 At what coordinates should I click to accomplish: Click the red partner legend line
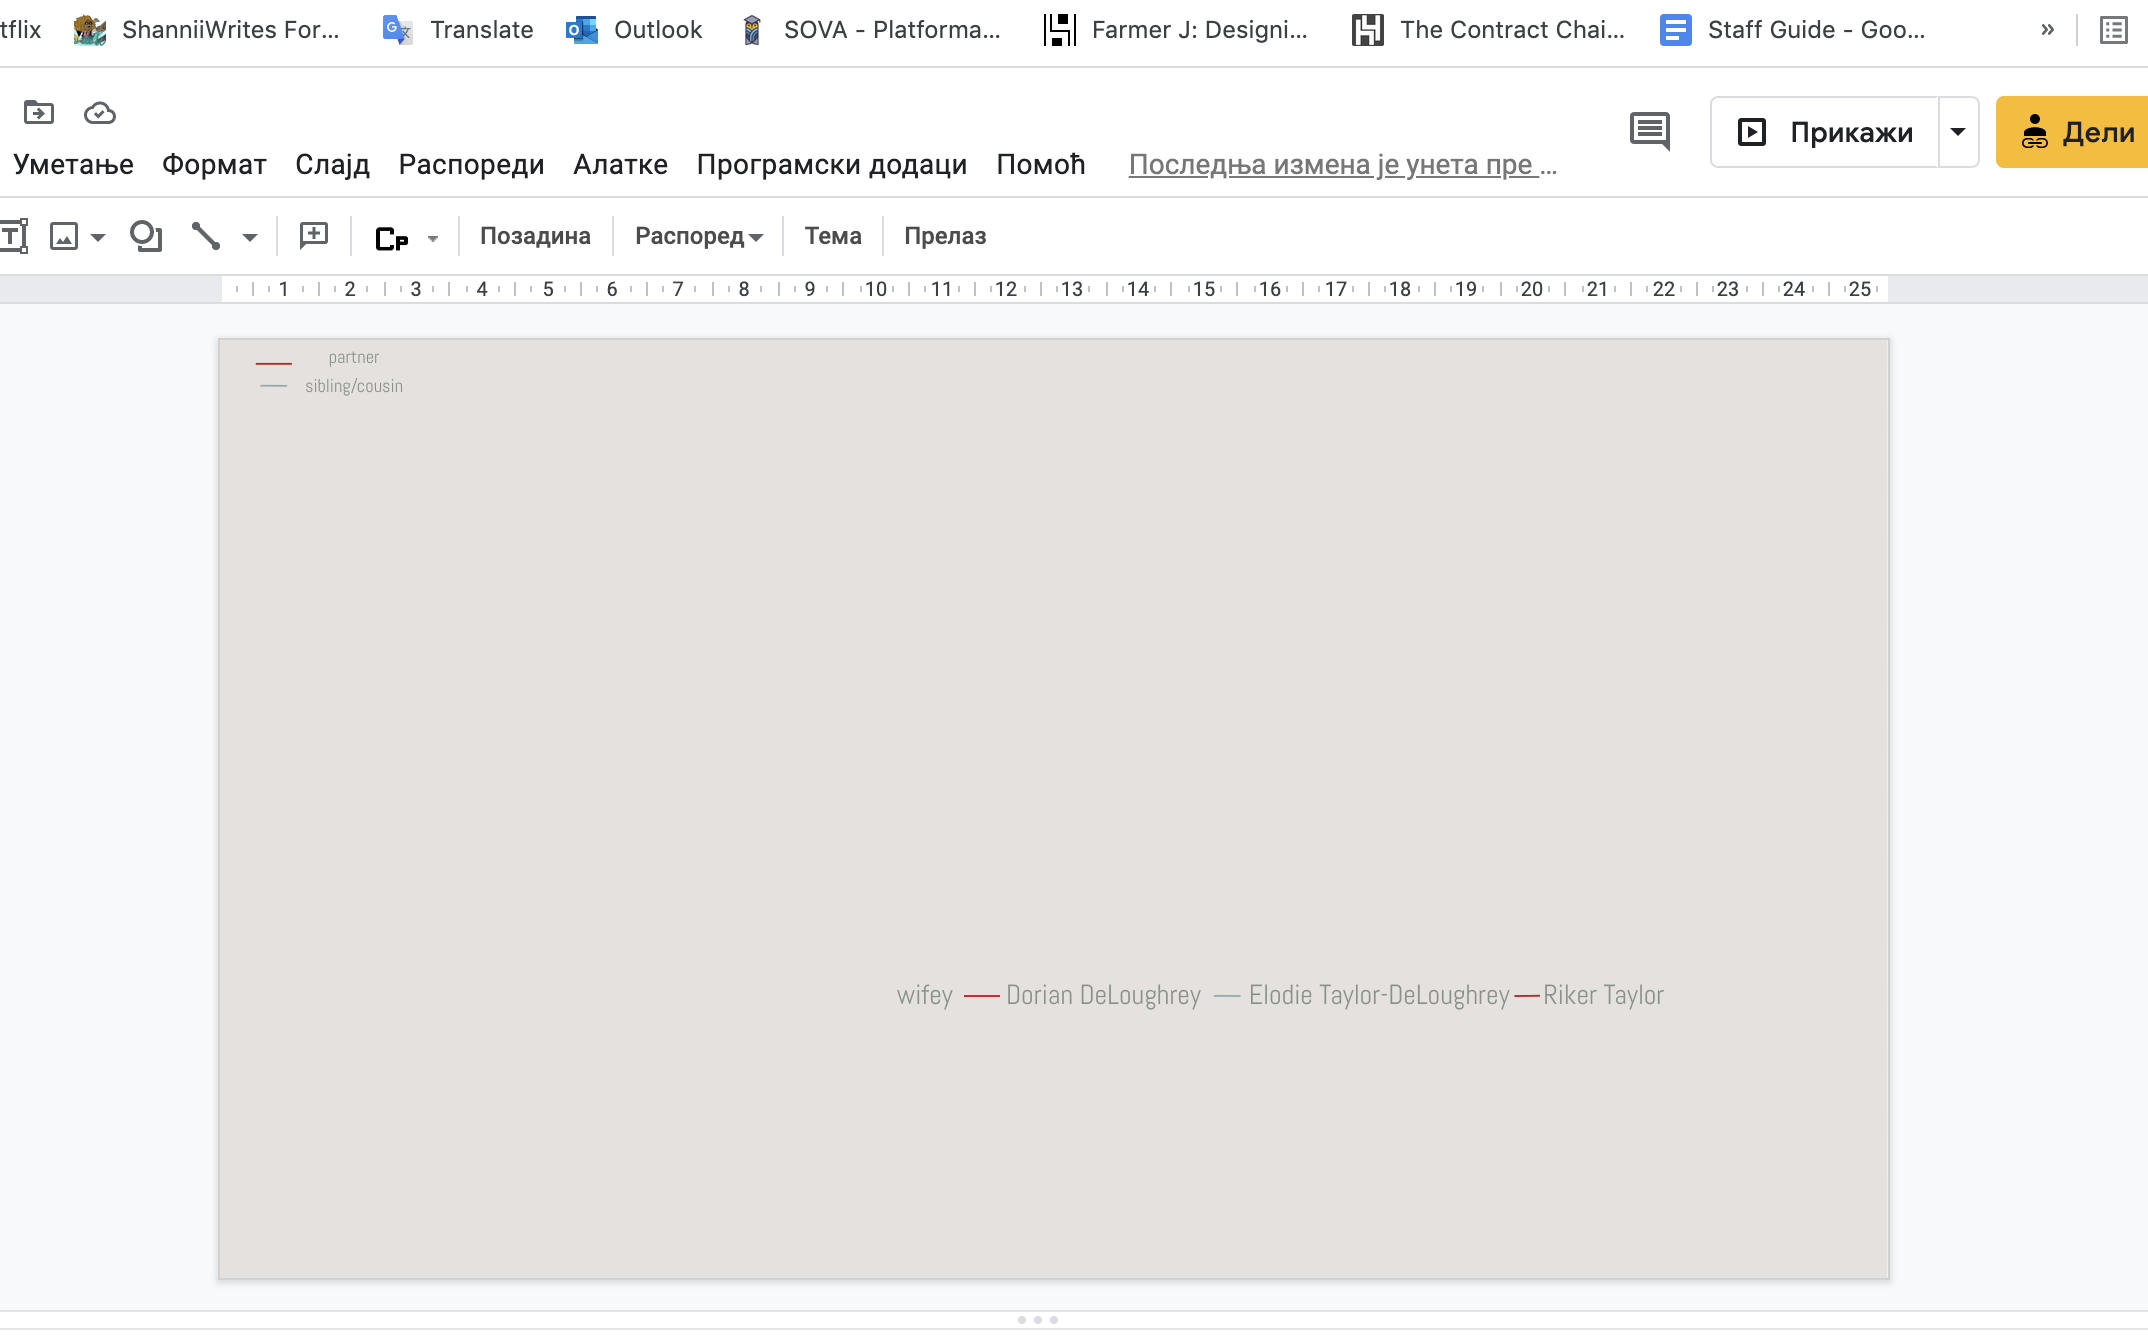pos(274,363)
